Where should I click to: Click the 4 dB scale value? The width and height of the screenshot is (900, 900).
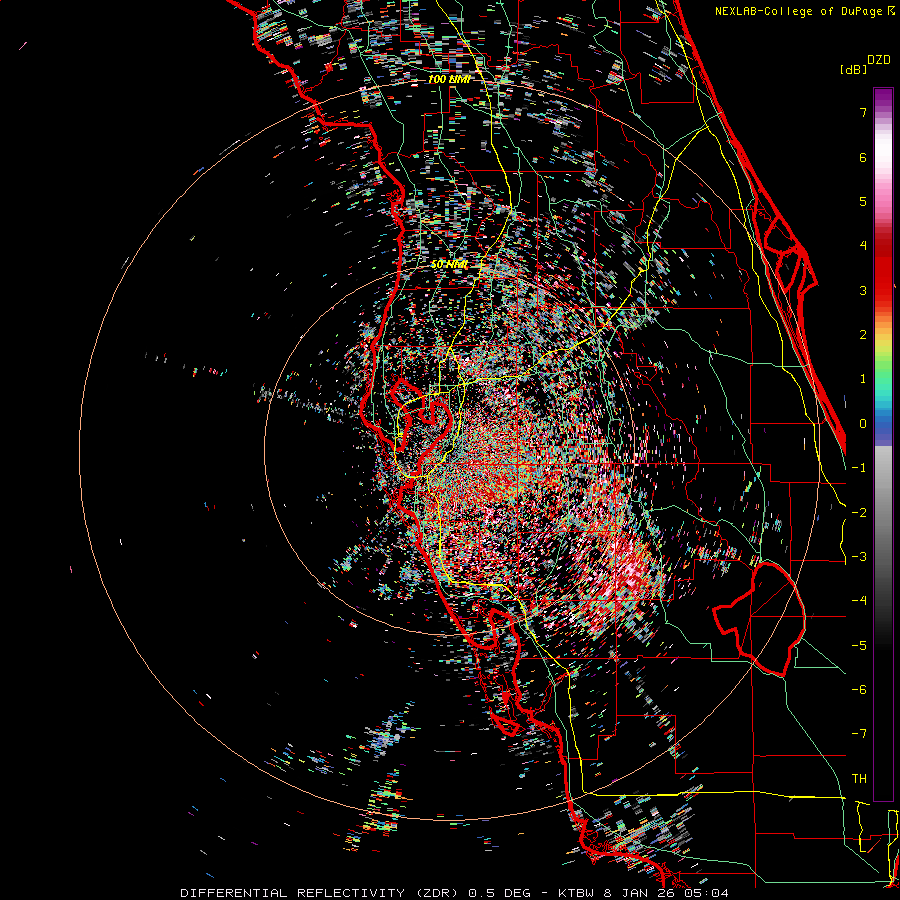(863, 246)
